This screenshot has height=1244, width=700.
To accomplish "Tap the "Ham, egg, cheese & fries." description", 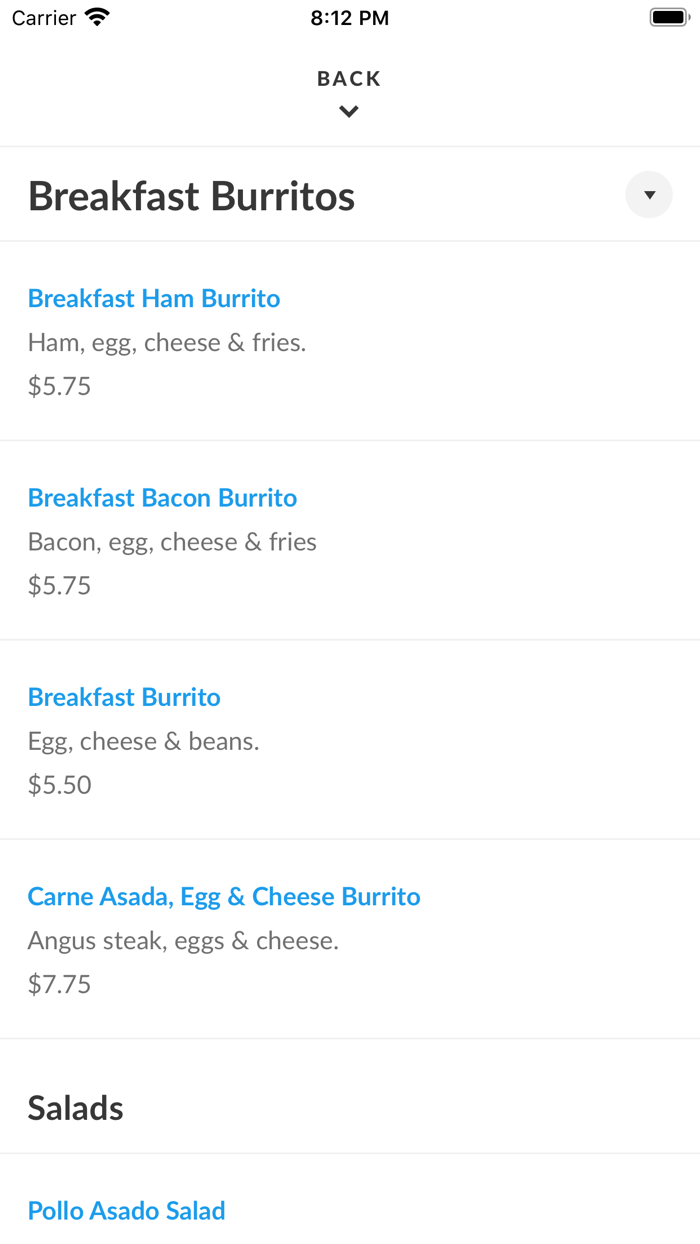I will [167, 343].
